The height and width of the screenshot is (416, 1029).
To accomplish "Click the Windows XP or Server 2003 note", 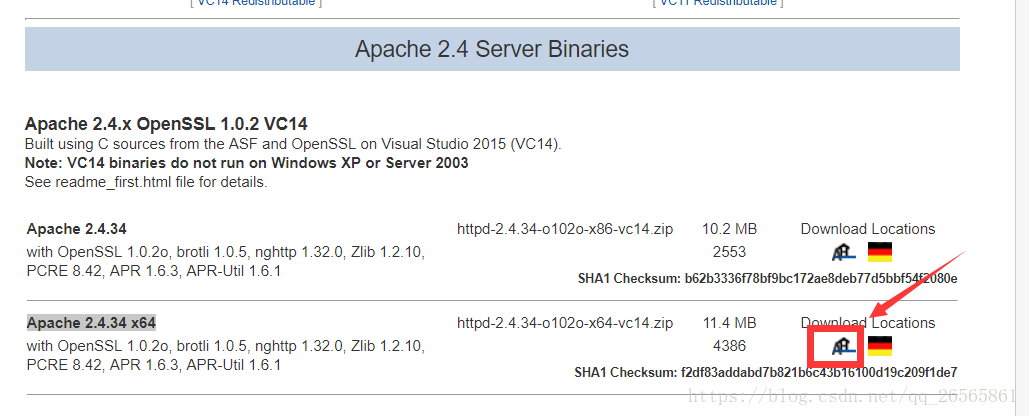I will pos(247,163).
